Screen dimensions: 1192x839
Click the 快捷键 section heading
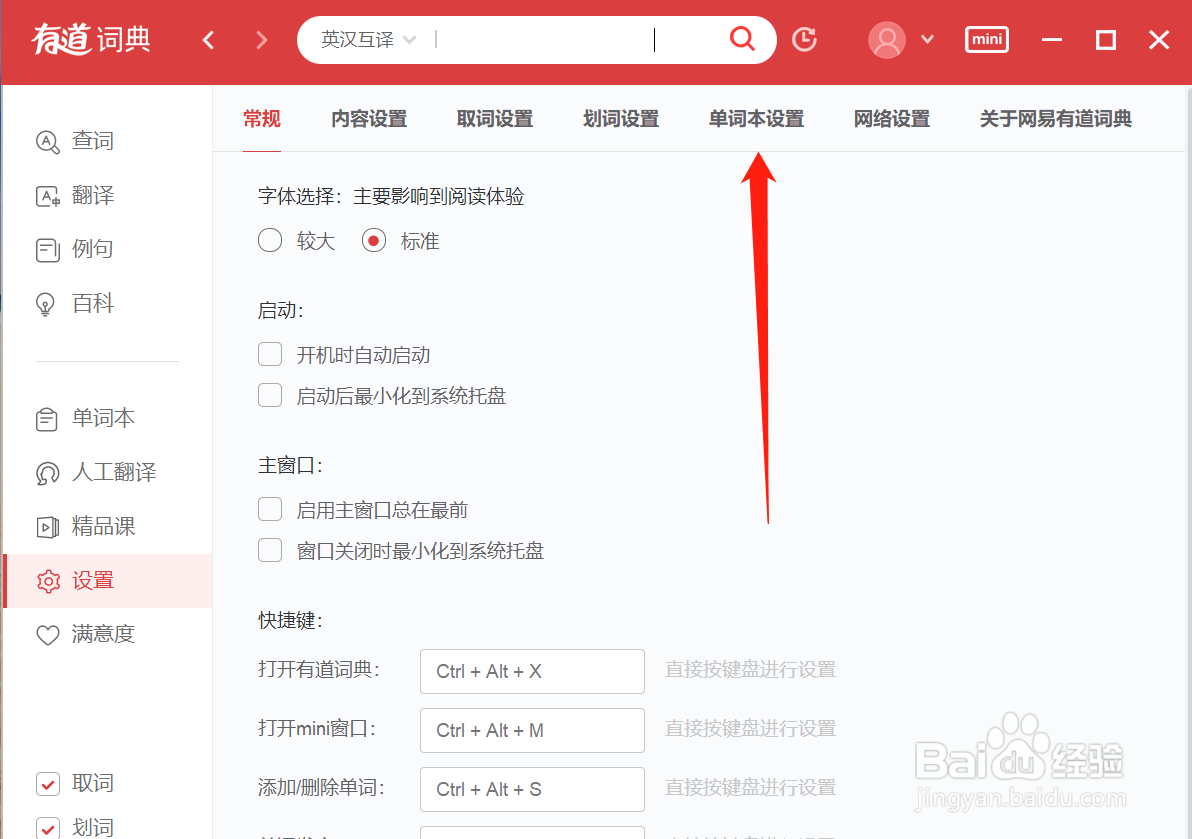click(290, 620)
